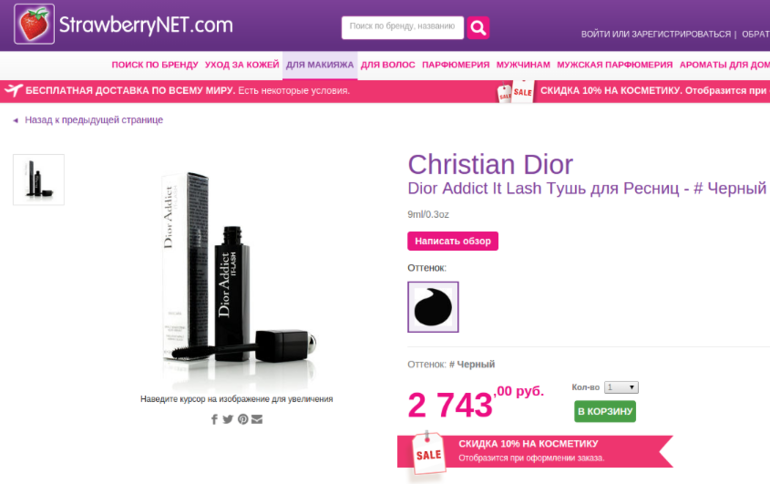The image size is (770, 484).
Task: Click the mascara product thumbnail
Action: (39, 180)
